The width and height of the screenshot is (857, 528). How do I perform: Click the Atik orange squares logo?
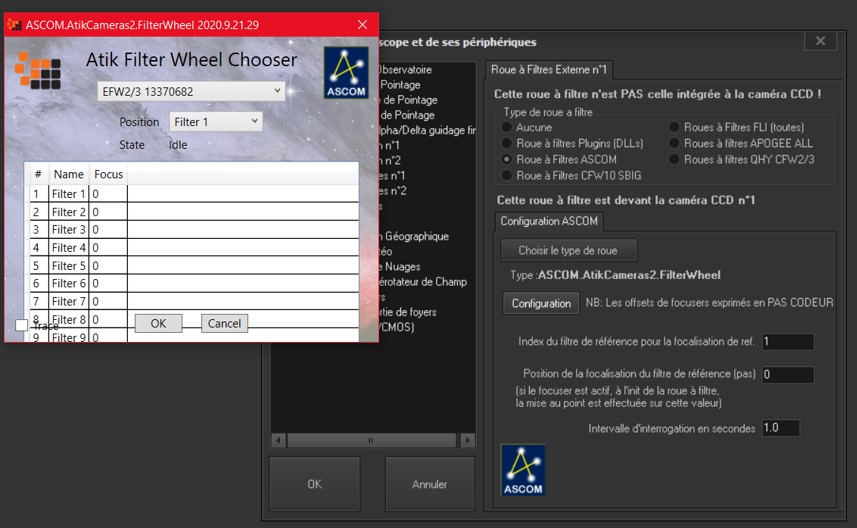38,70
